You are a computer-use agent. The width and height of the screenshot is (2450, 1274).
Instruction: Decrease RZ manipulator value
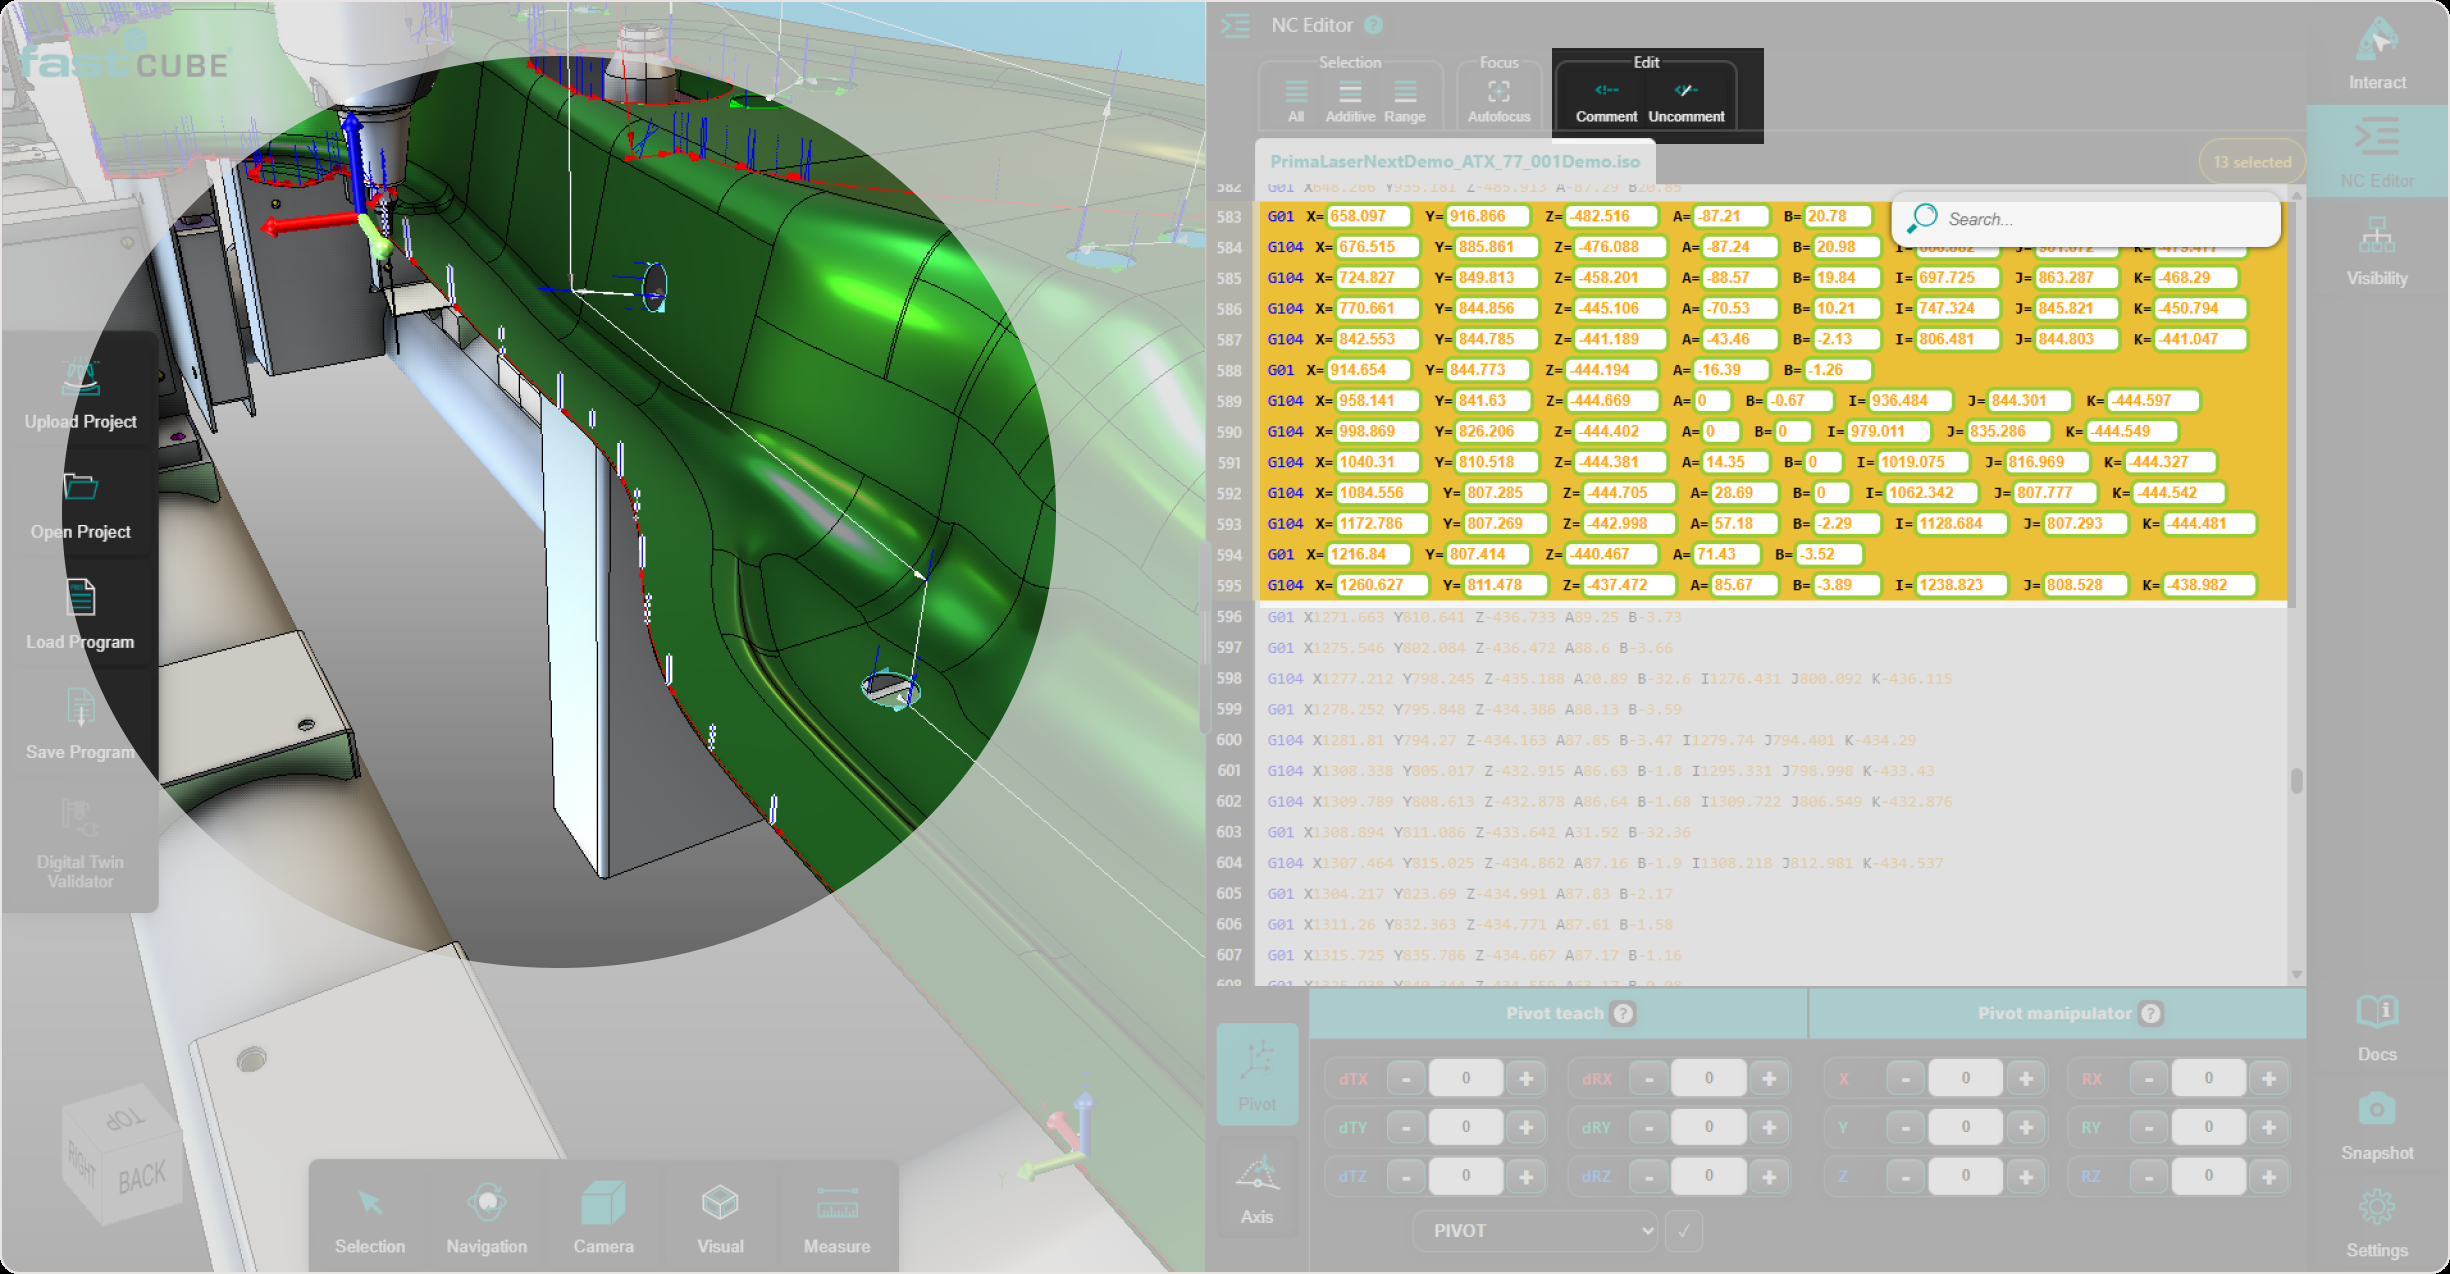[2149, 1177]
